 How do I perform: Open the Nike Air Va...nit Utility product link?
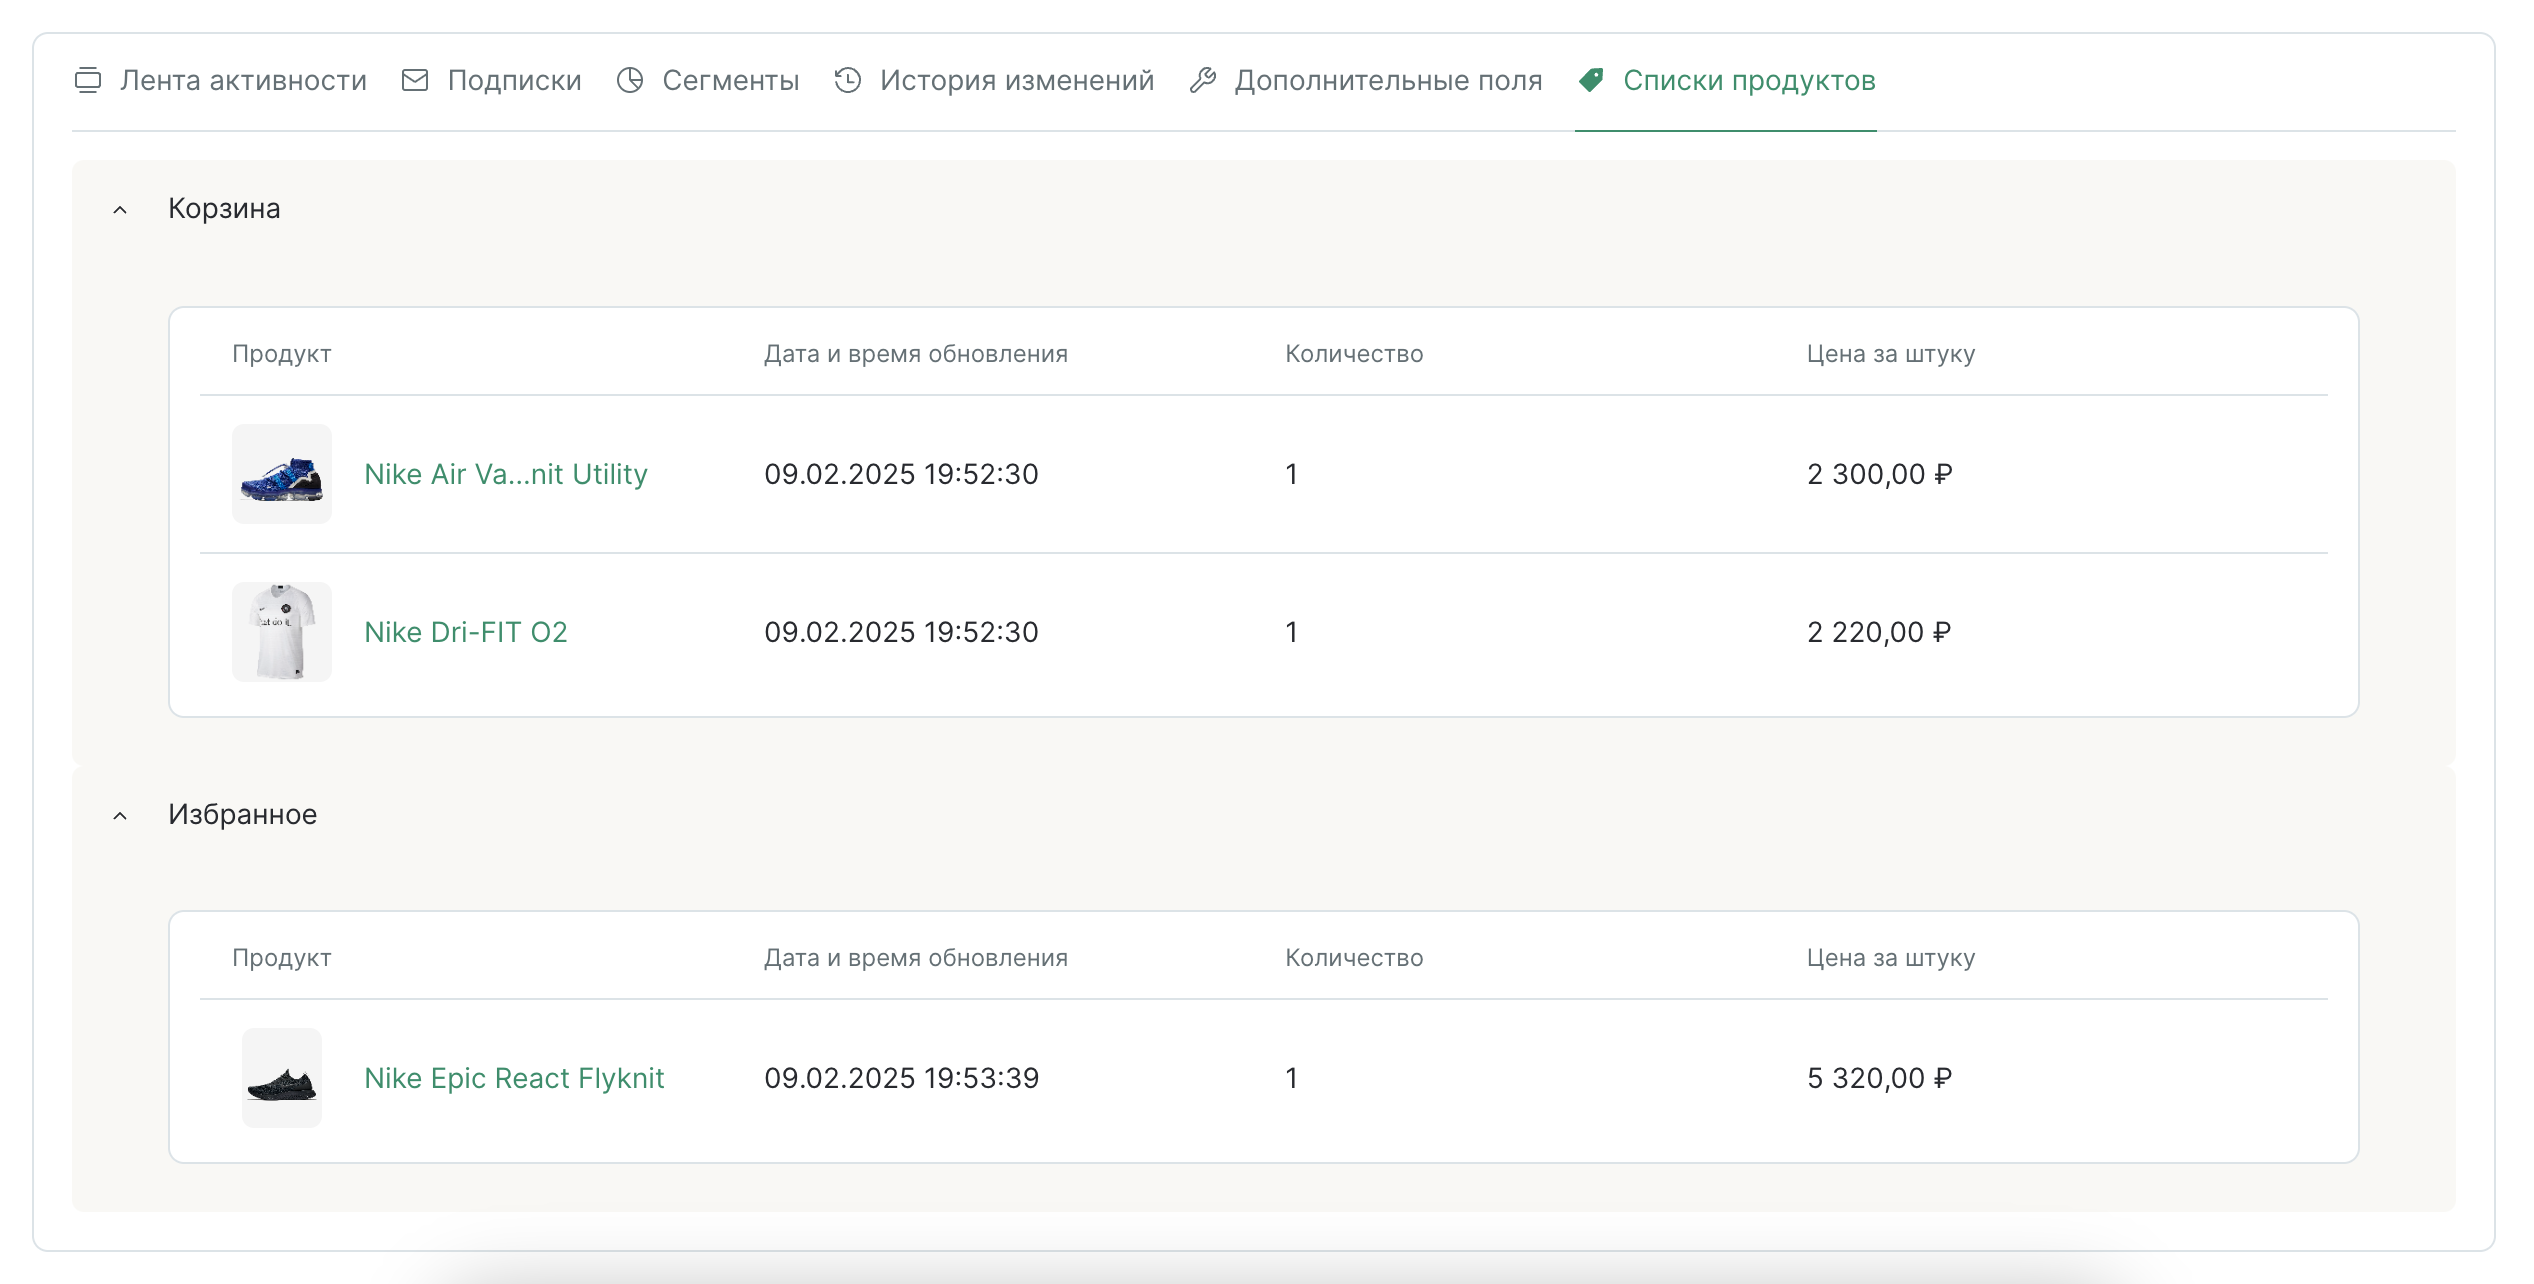coord(506,474)
